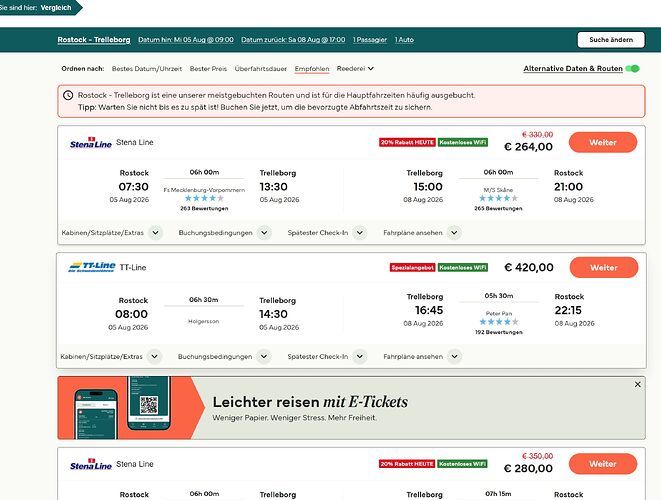The width and height of the screenshot is (661, 500).
Task: Click the phone E-Ticket image in banner
Action: point(123,408)
